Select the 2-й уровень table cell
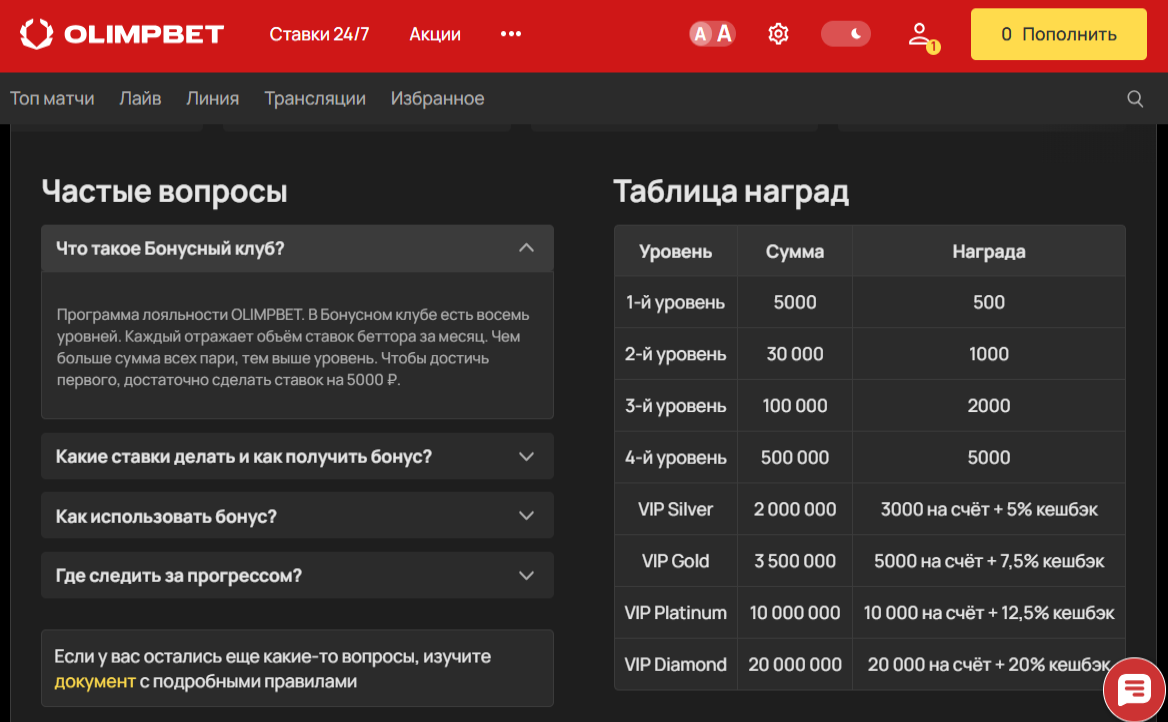The height and width of the screenshot is (722, 1168). [x=676, y=354]
